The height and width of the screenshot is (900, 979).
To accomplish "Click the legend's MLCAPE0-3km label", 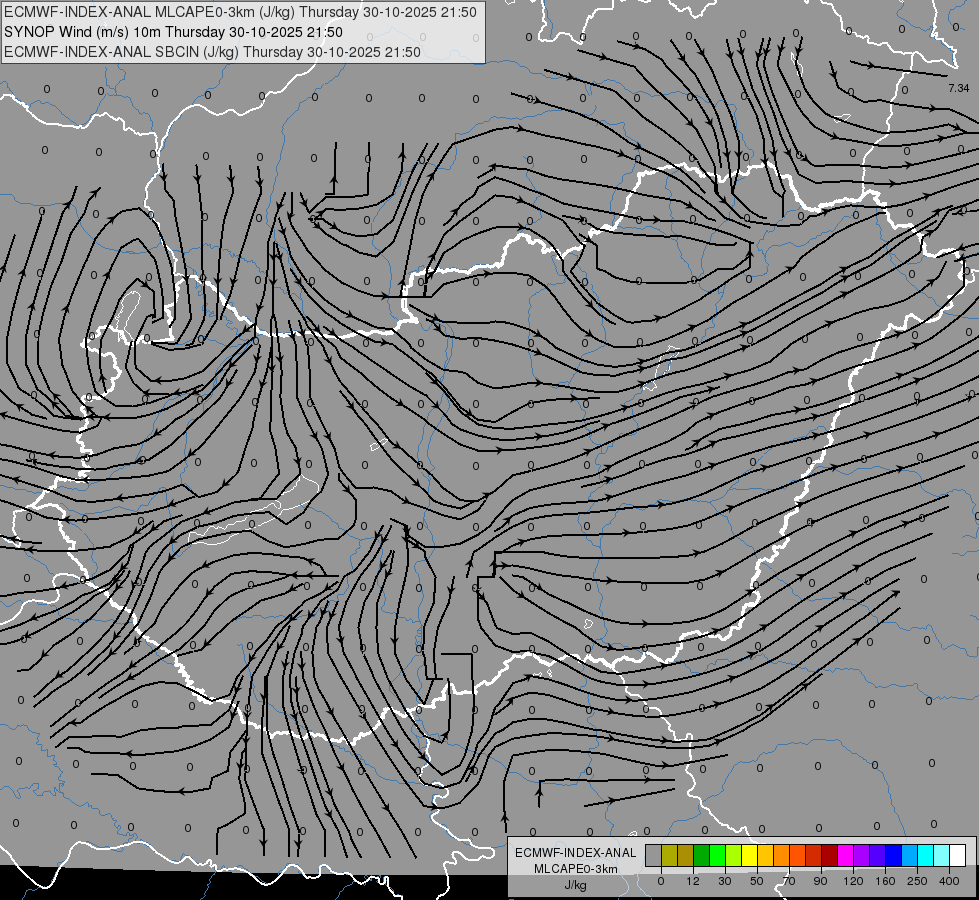I will click(x=575, y=869).
